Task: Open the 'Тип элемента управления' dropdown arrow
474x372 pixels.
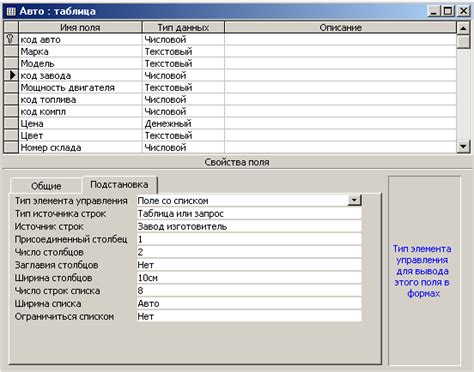Action: (354, 200)
